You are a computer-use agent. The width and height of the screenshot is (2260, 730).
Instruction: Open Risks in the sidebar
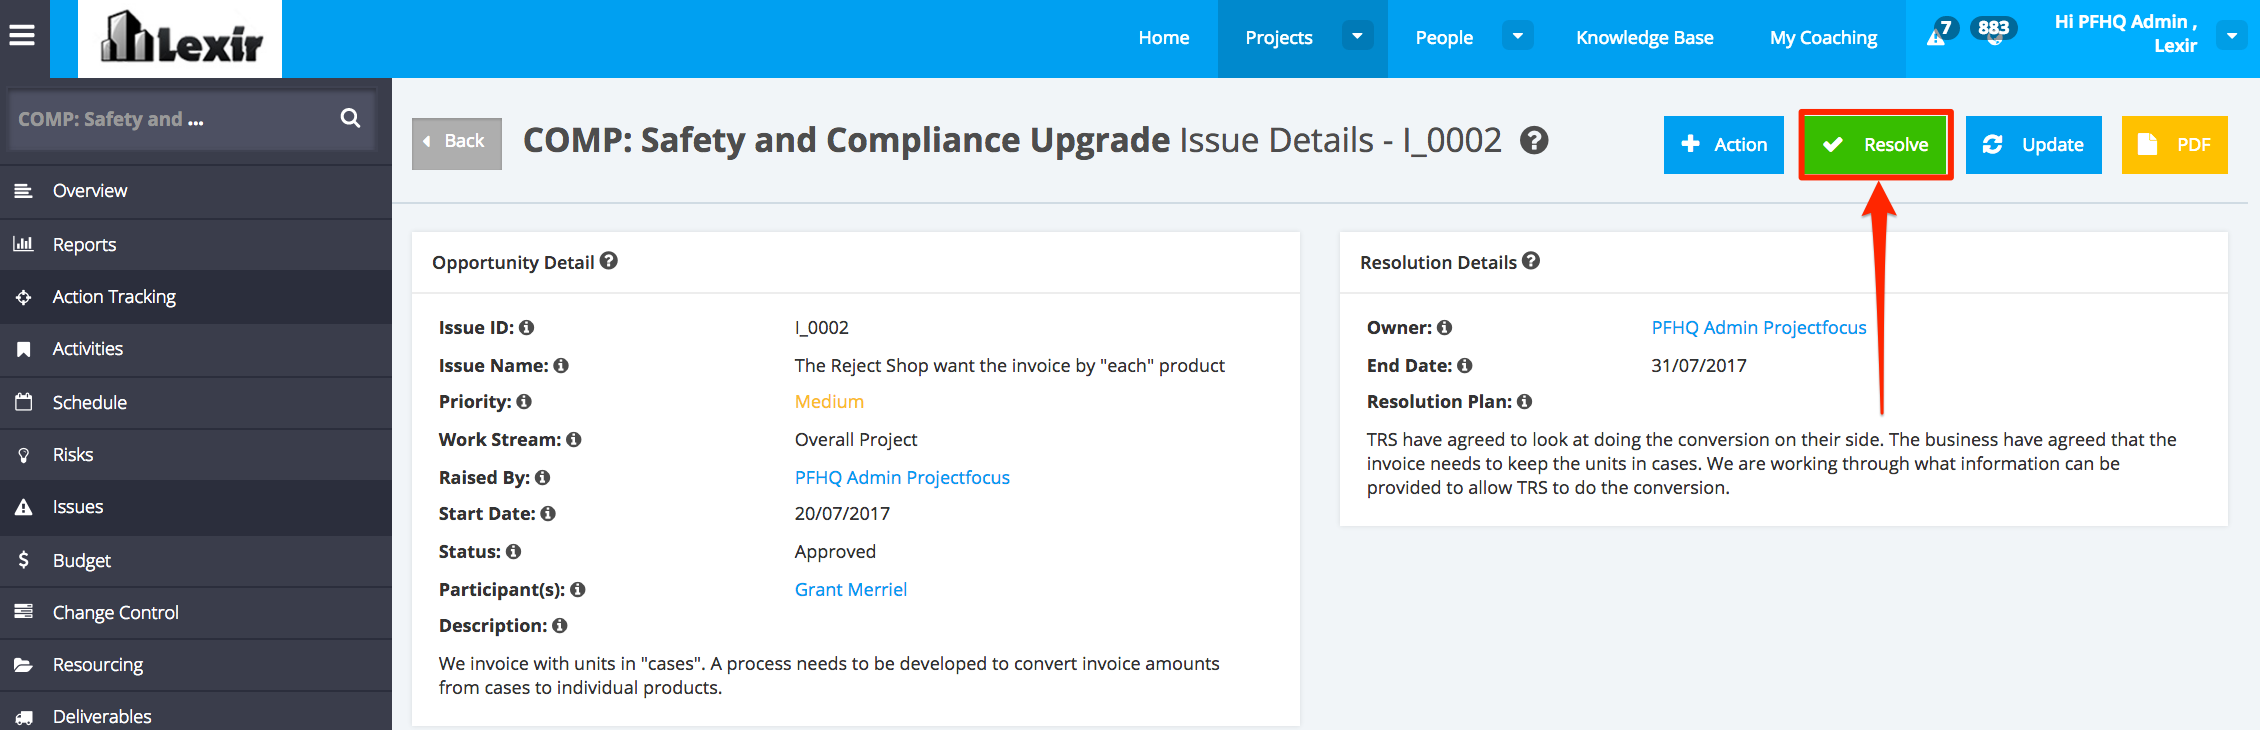point(196,455)
